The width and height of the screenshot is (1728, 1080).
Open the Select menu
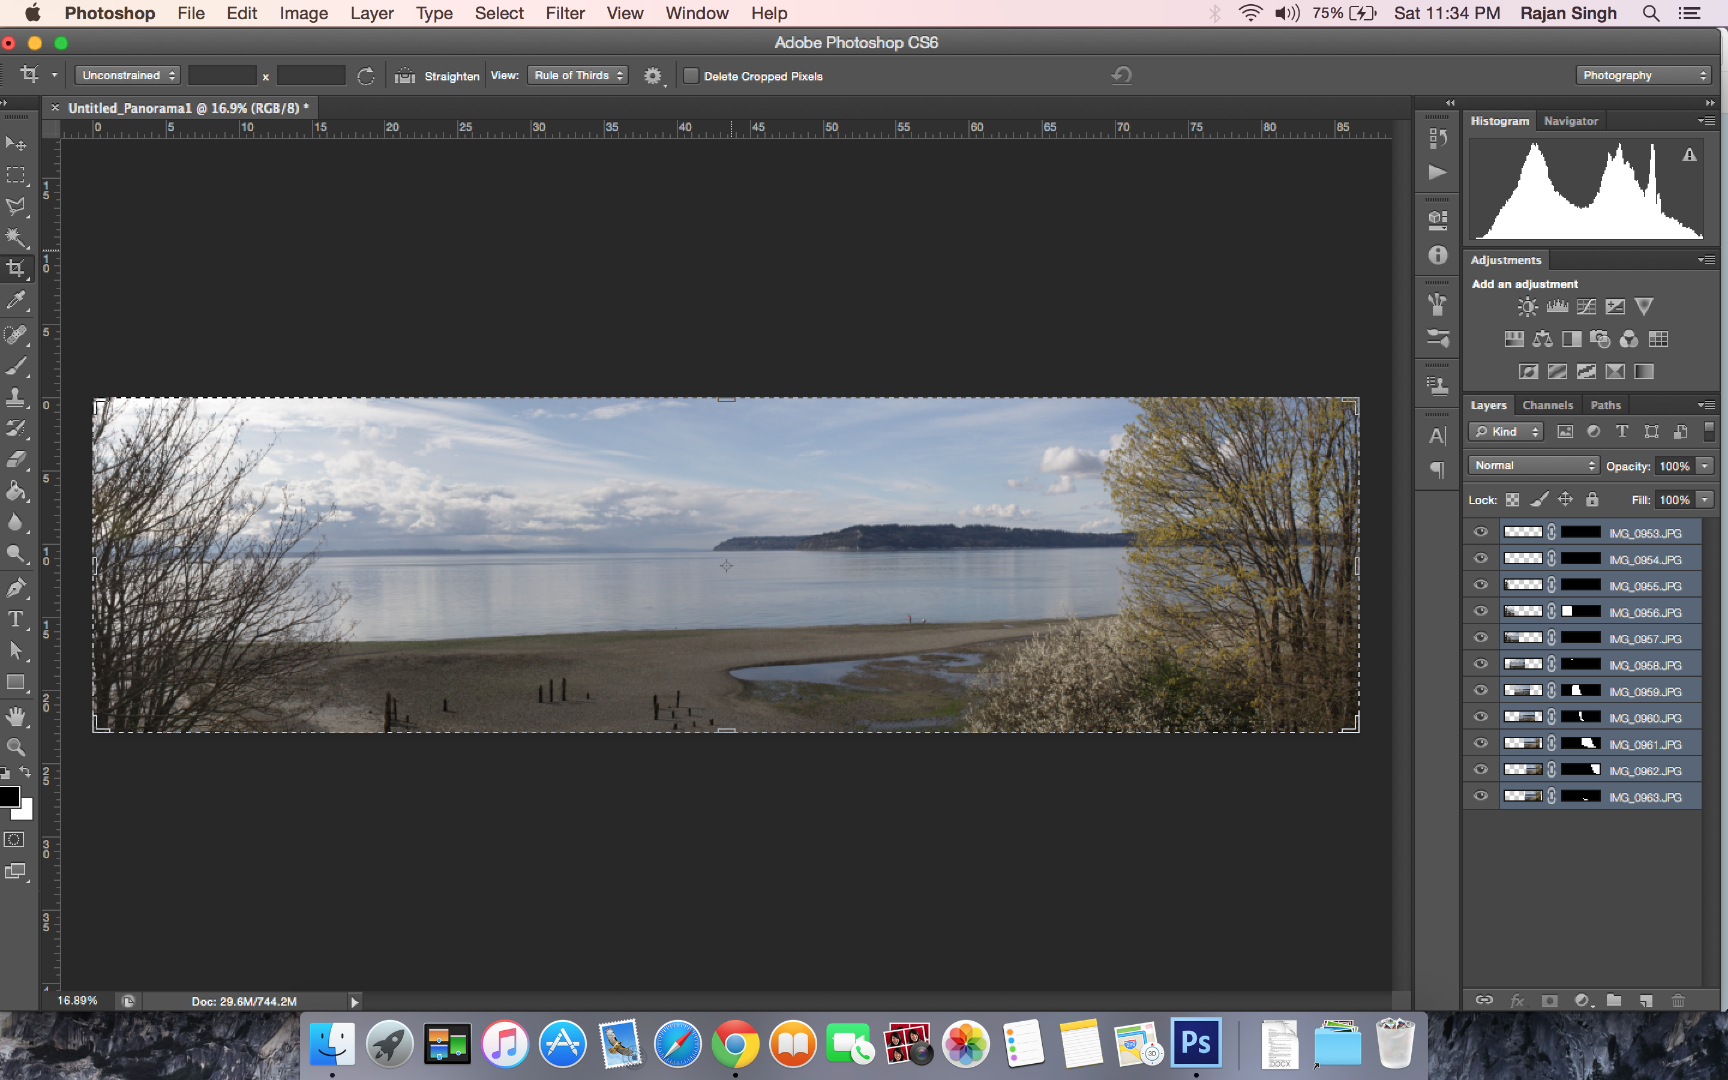(499, 13)
